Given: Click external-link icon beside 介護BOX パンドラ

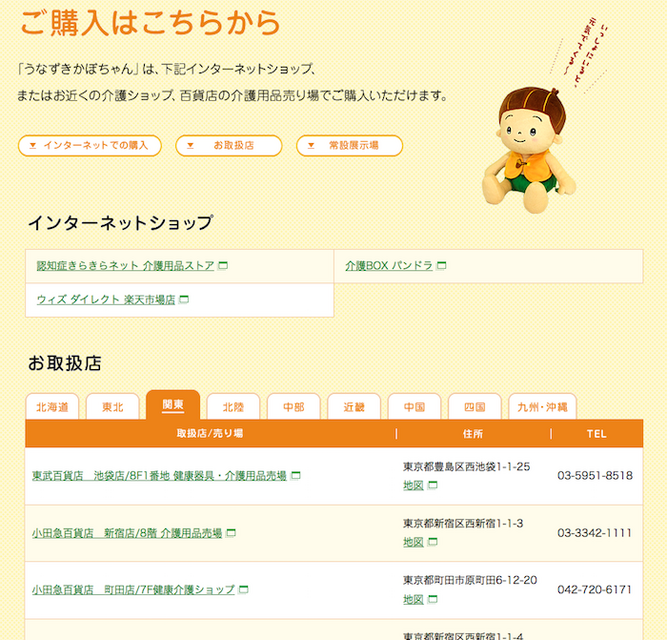Looking at the screenshot, I should tap(441, 266).
